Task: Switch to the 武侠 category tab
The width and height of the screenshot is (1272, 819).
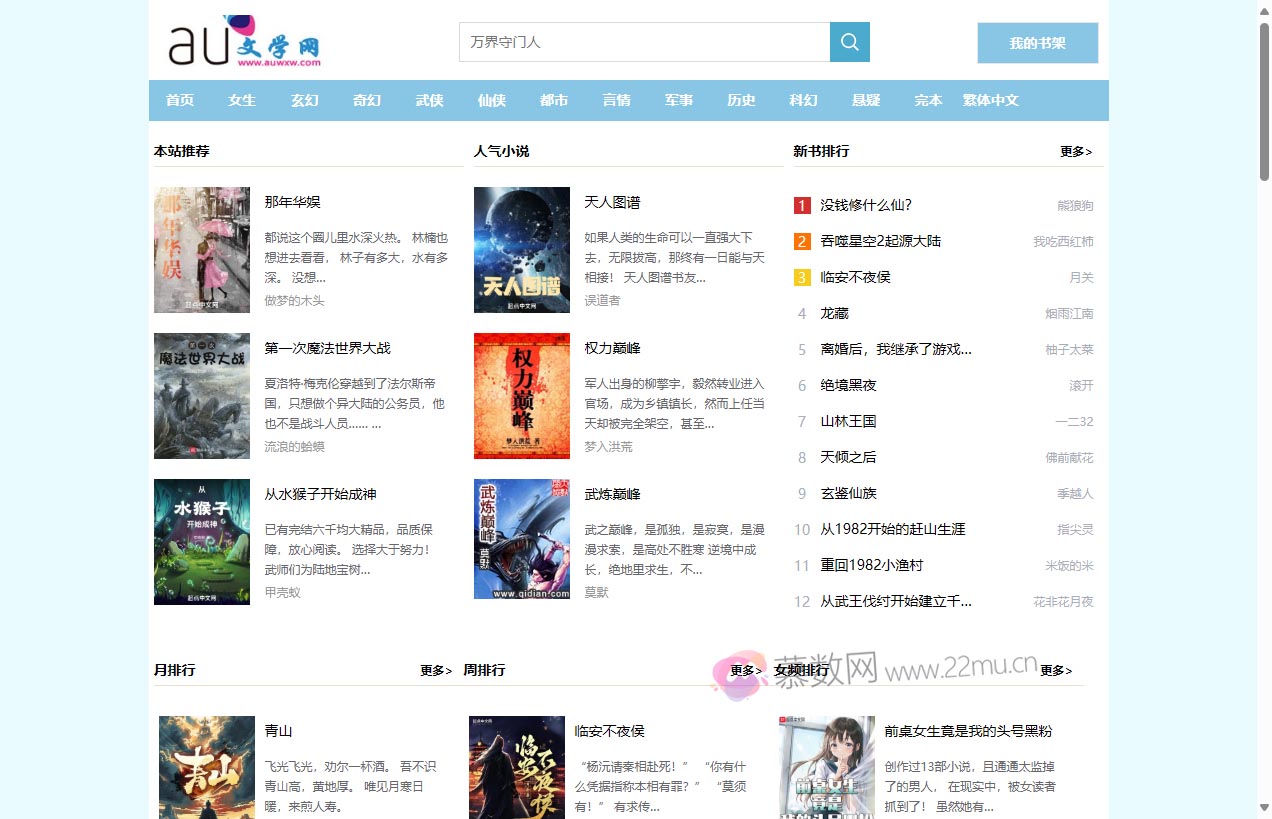Action: pos(429,100)
